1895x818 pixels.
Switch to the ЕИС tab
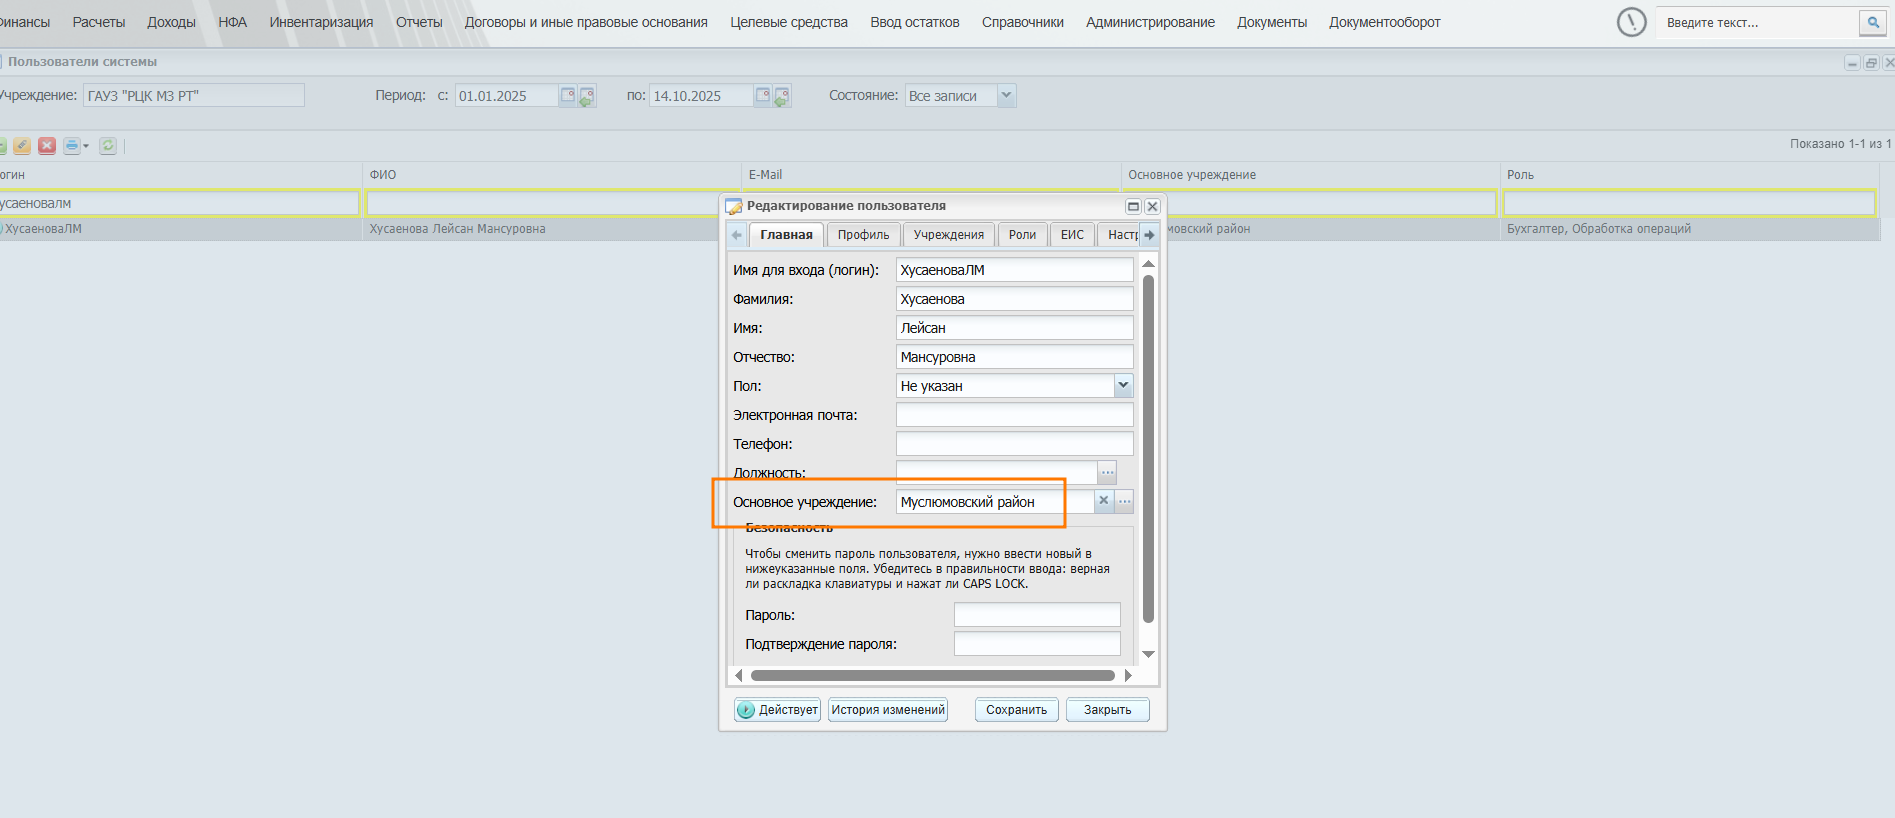coord(1072,235)
